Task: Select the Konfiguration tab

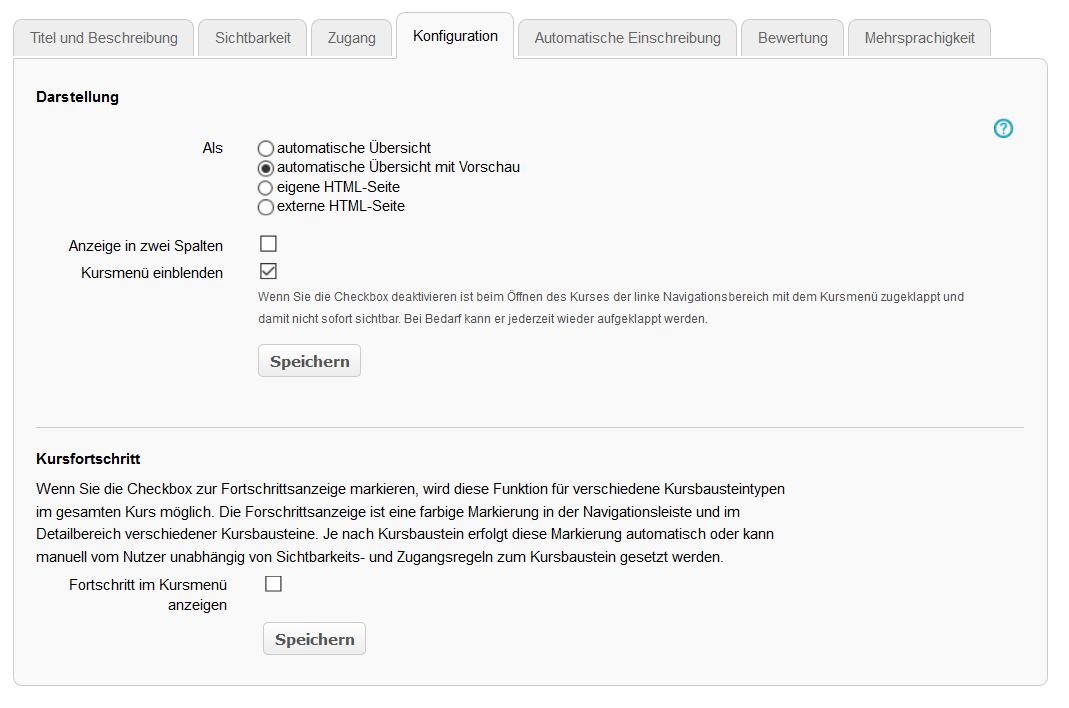Action: (x=455, y=35)
